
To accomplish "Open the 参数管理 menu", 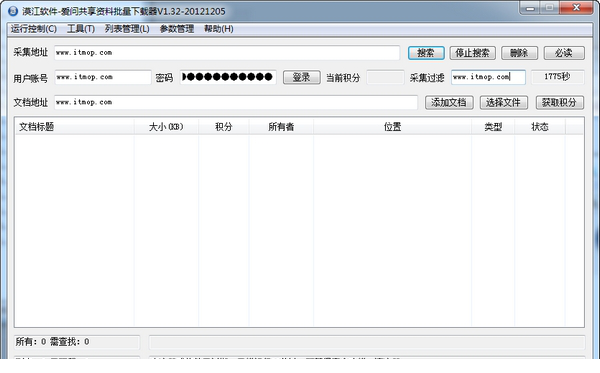I will tap(177, 29).
